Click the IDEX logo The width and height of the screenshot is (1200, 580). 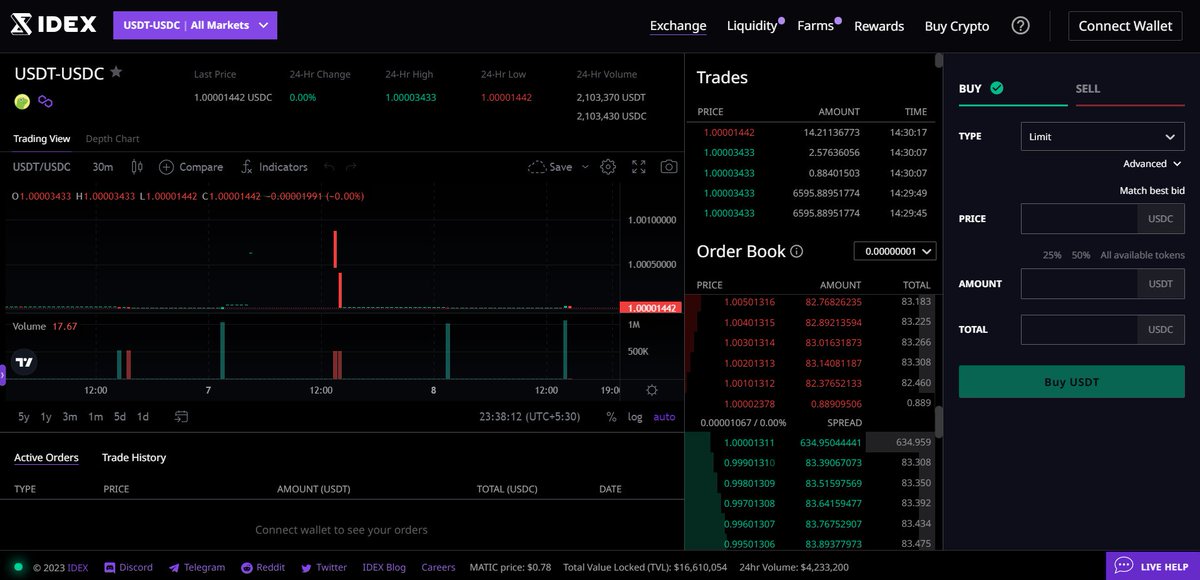[x=53, y=25]
